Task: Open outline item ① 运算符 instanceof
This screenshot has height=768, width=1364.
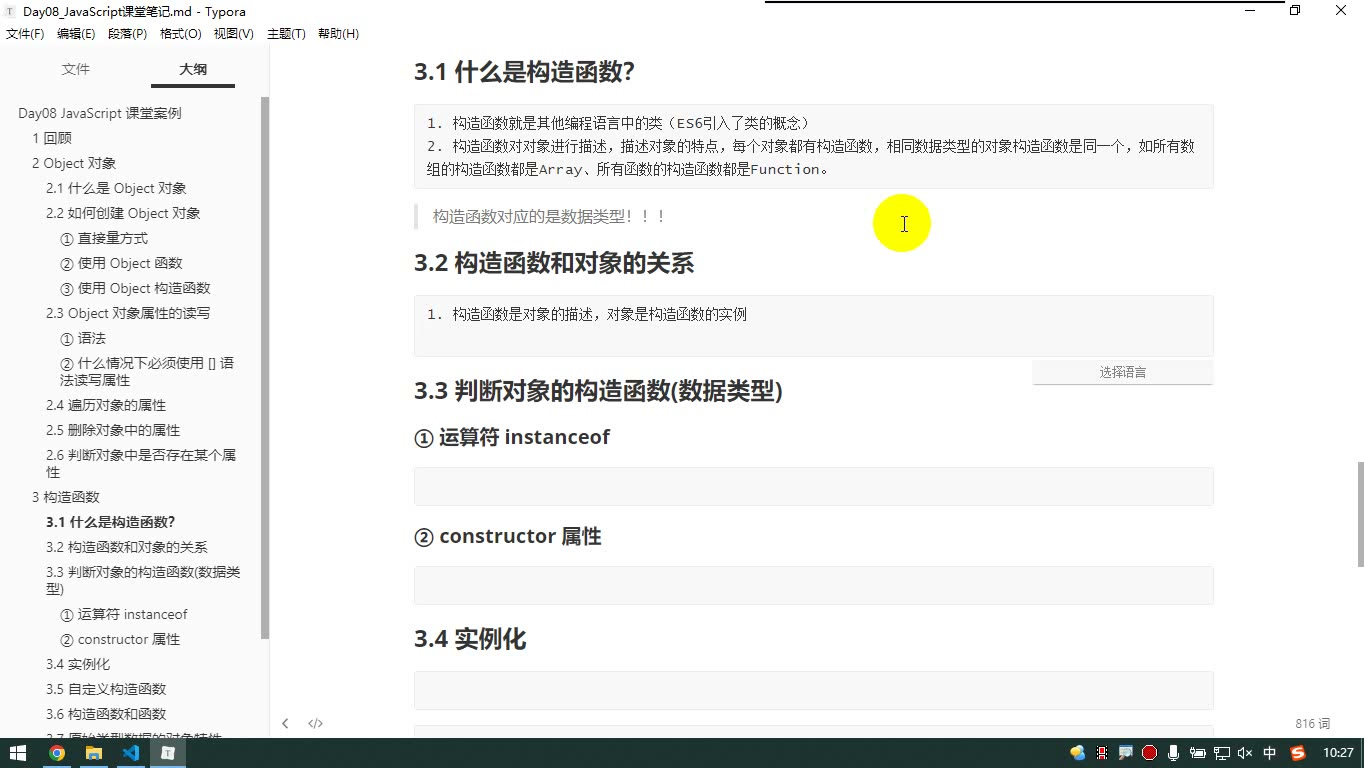Action: click(124, 614)
